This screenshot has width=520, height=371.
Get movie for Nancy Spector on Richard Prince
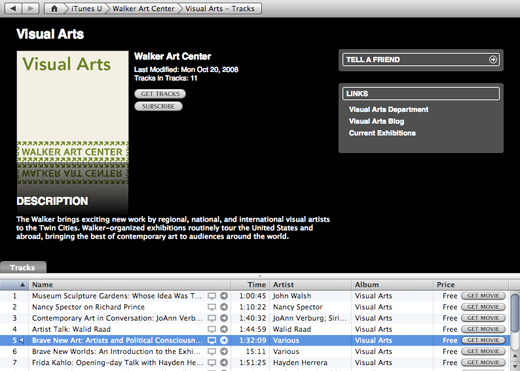point(483,307)
